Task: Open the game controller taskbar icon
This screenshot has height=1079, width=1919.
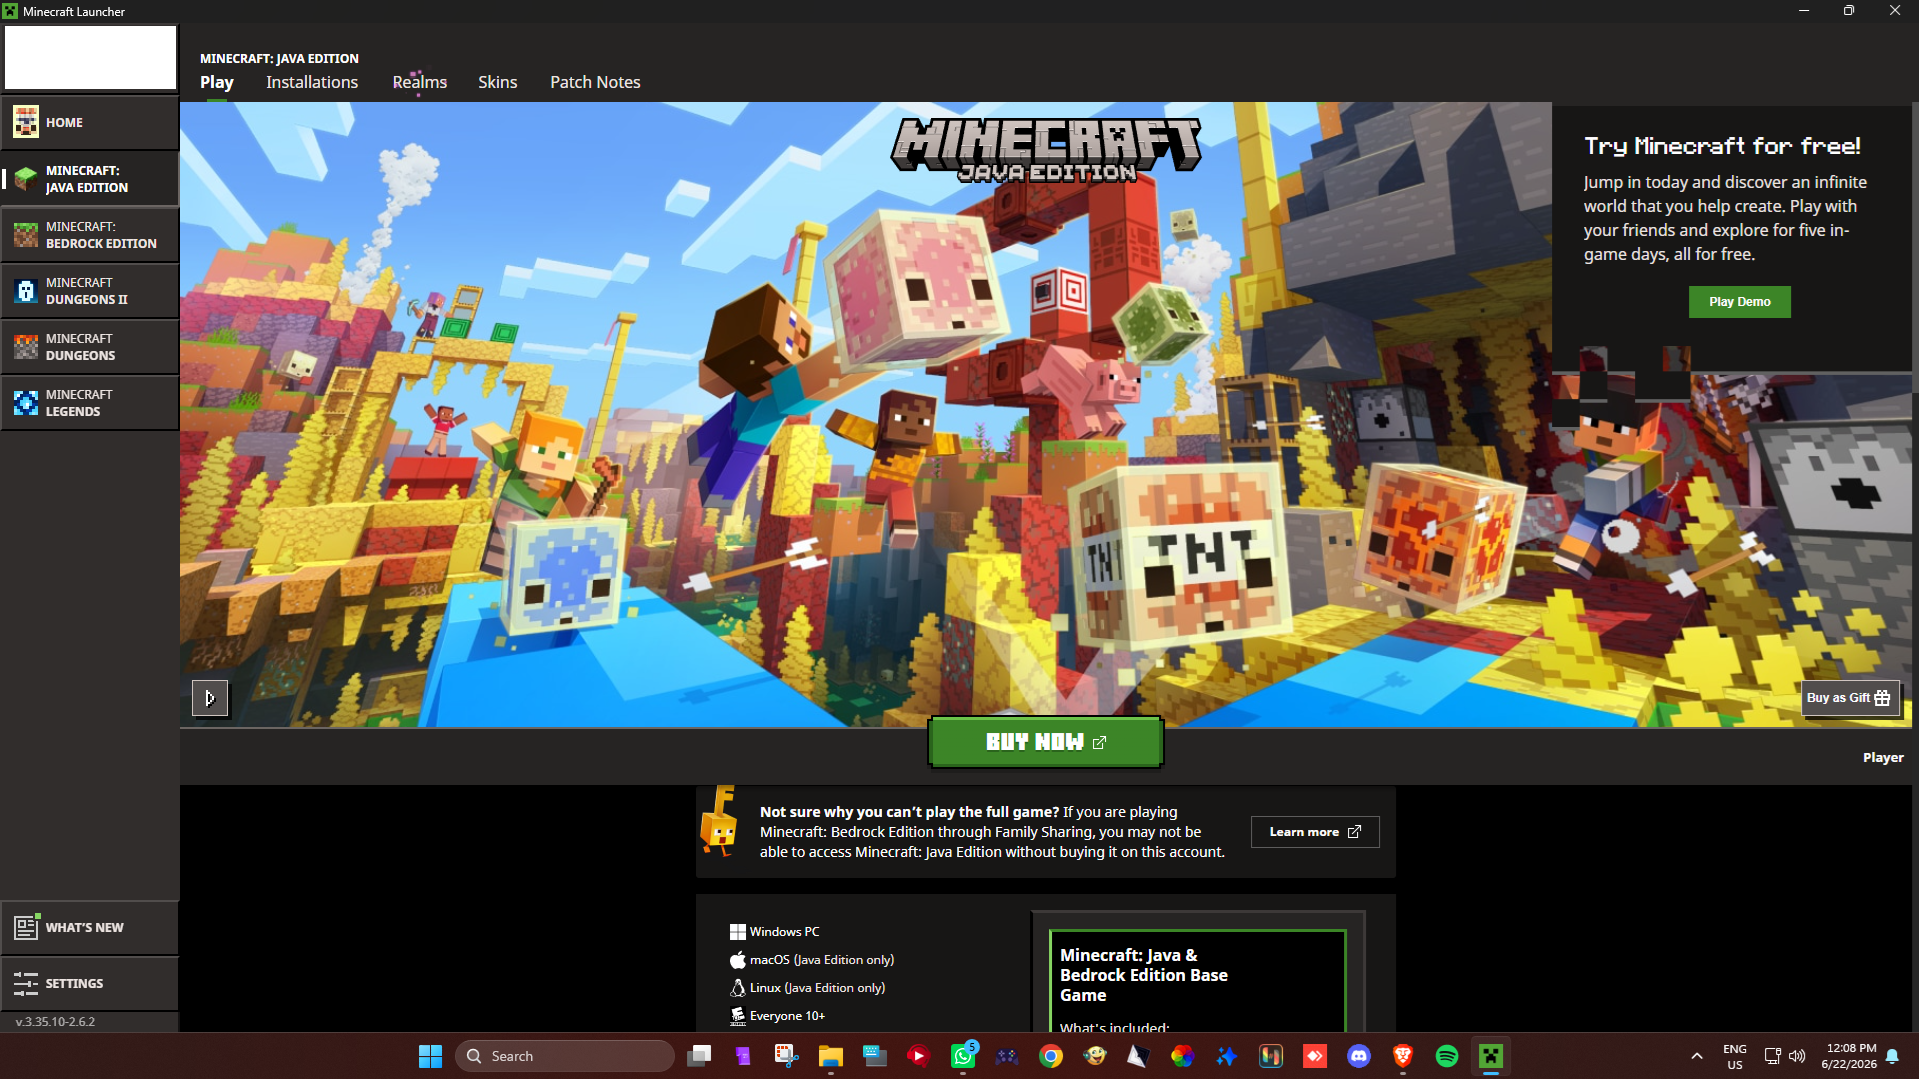Action: [1007, 1056]
